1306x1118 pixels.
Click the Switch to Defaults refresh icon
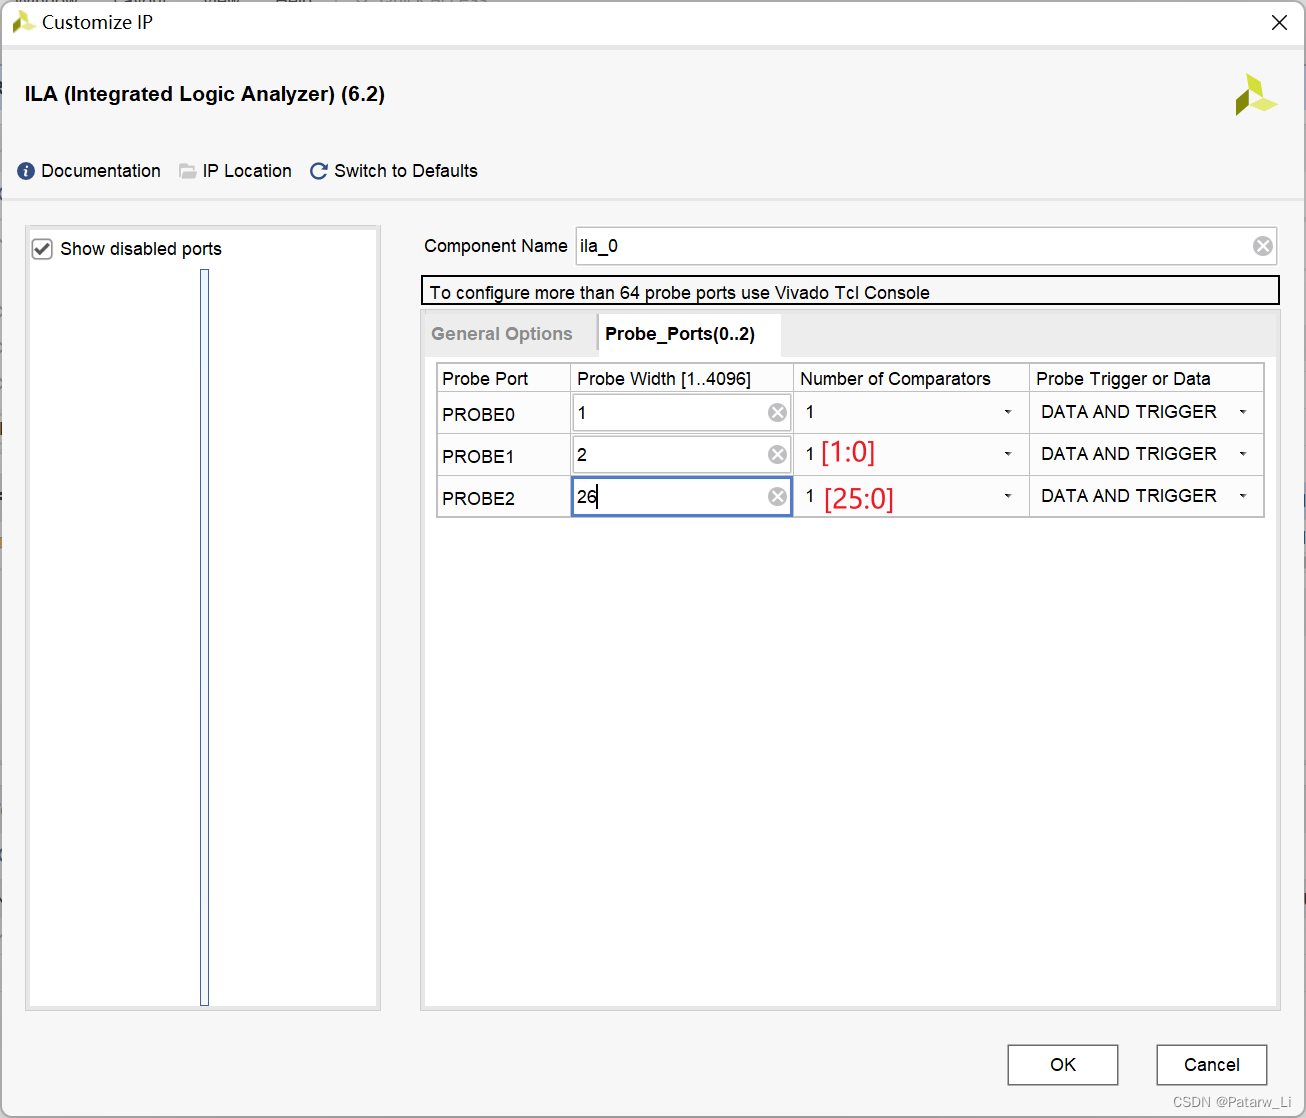point(319,171)
